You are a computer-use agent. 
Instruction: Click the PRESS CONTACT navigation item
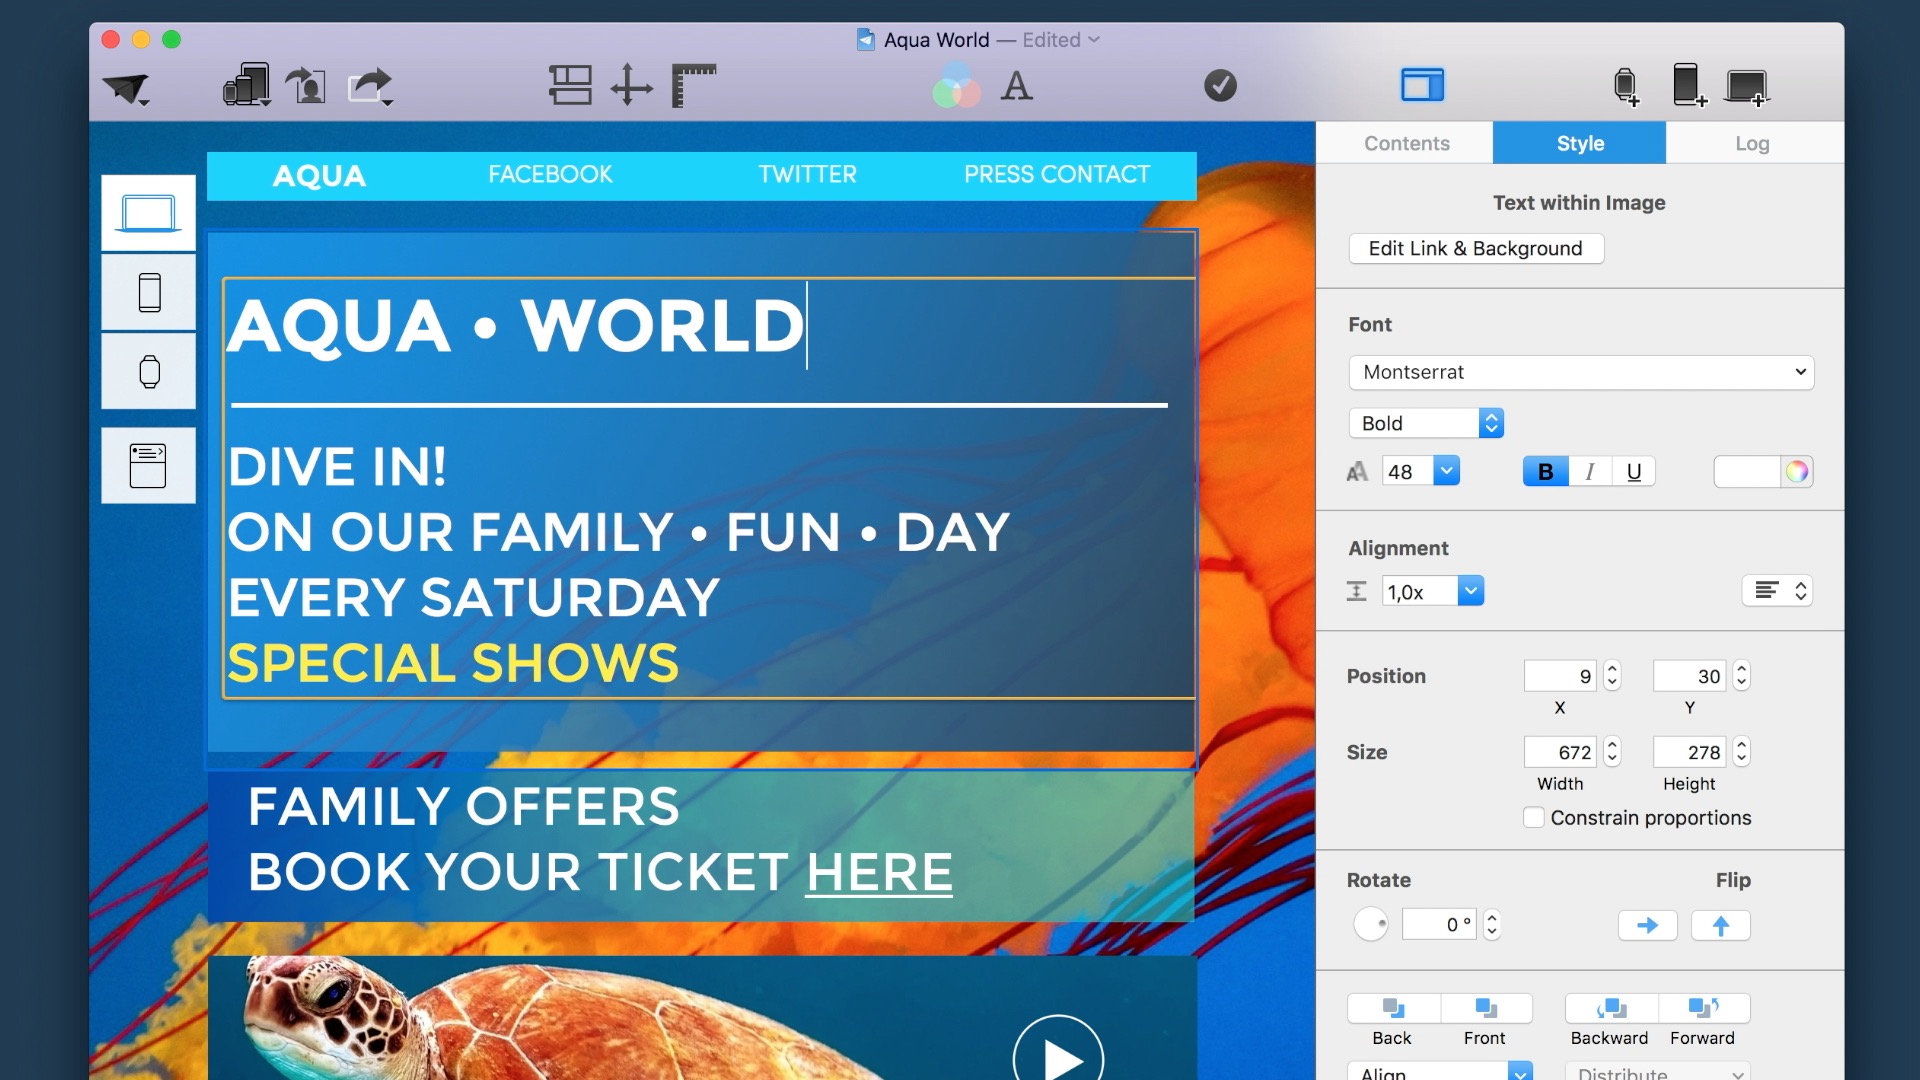click(x=1057, y=175)
